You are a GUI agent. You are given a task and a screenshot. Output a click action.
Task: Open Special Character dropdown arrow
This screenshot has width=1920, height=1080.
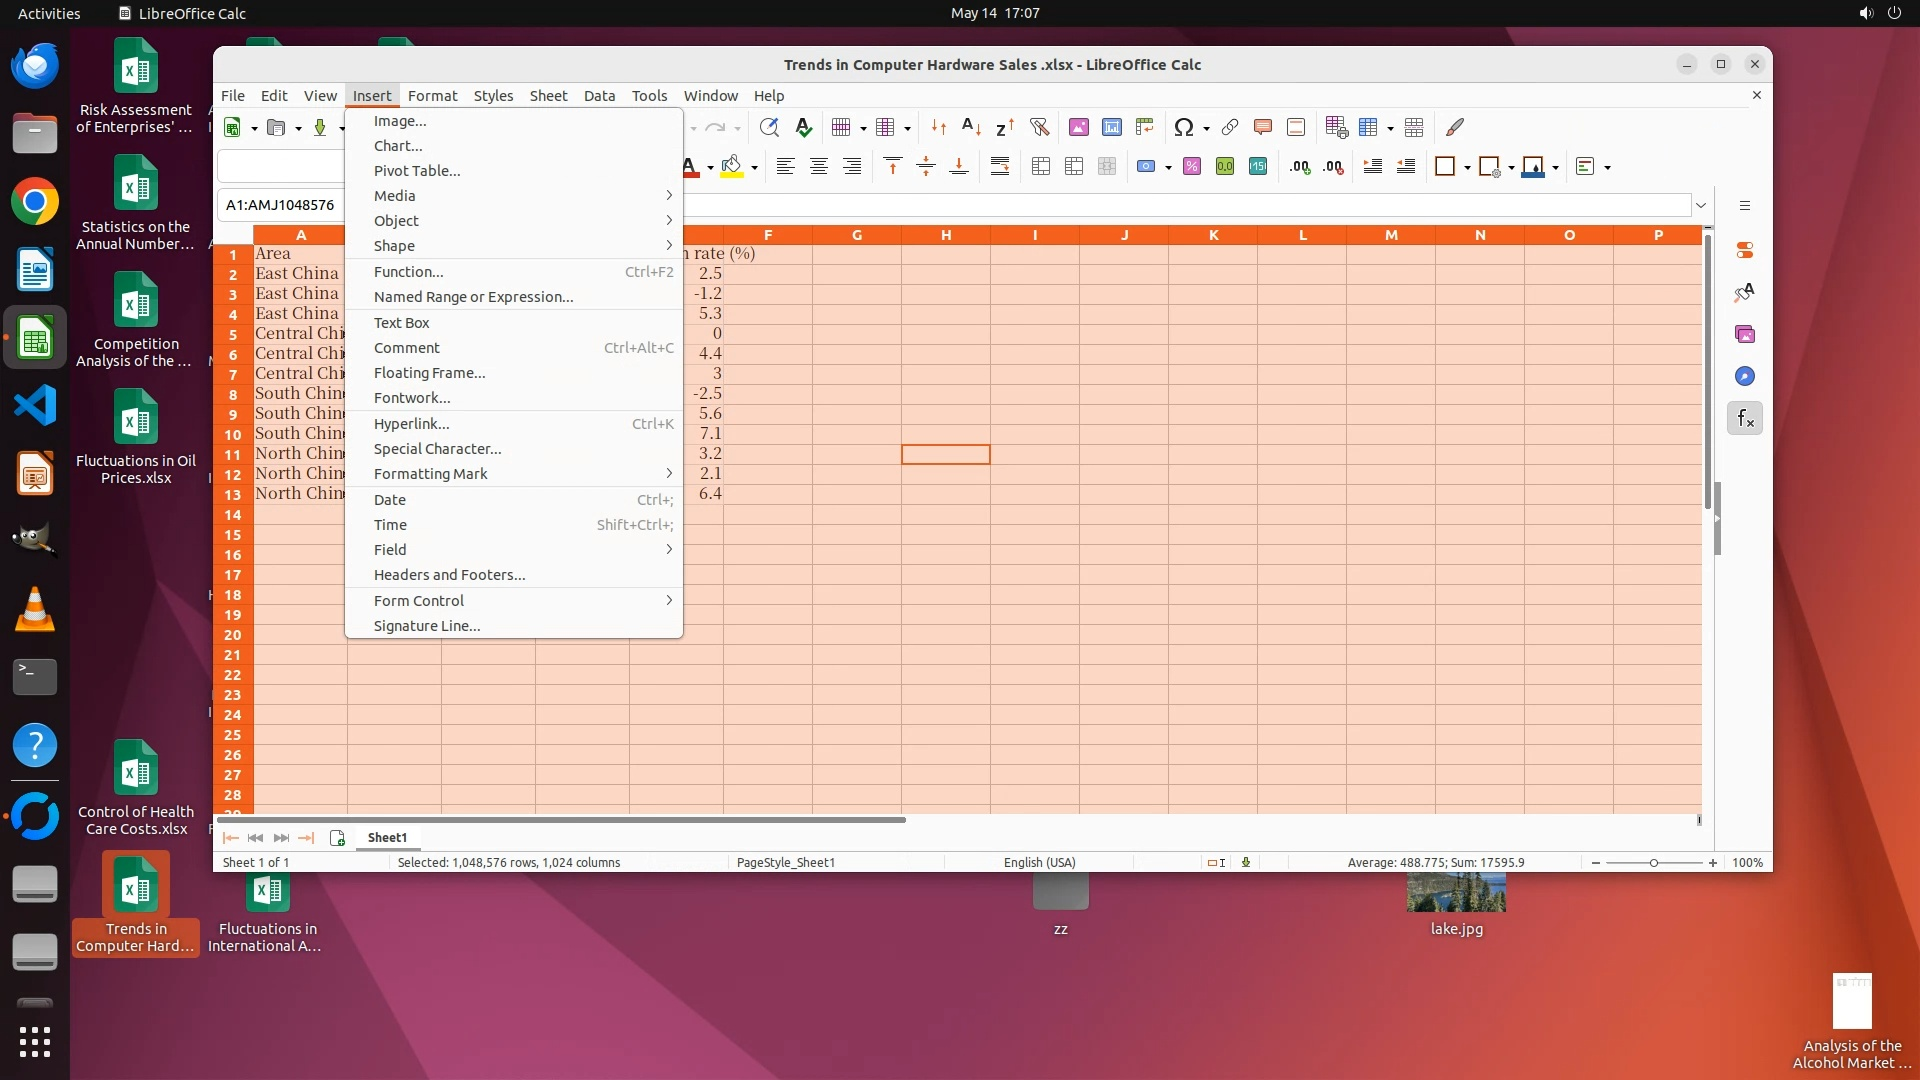point(1206,128)
